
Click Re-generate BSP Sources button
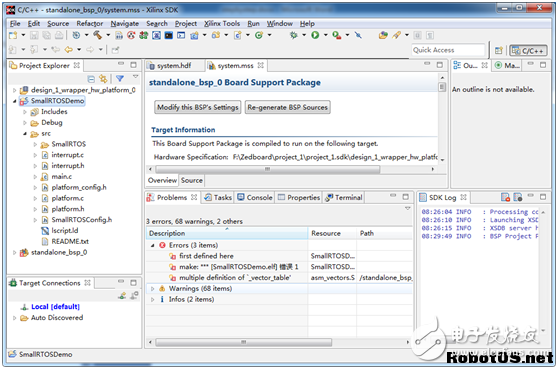click(288, 107)
